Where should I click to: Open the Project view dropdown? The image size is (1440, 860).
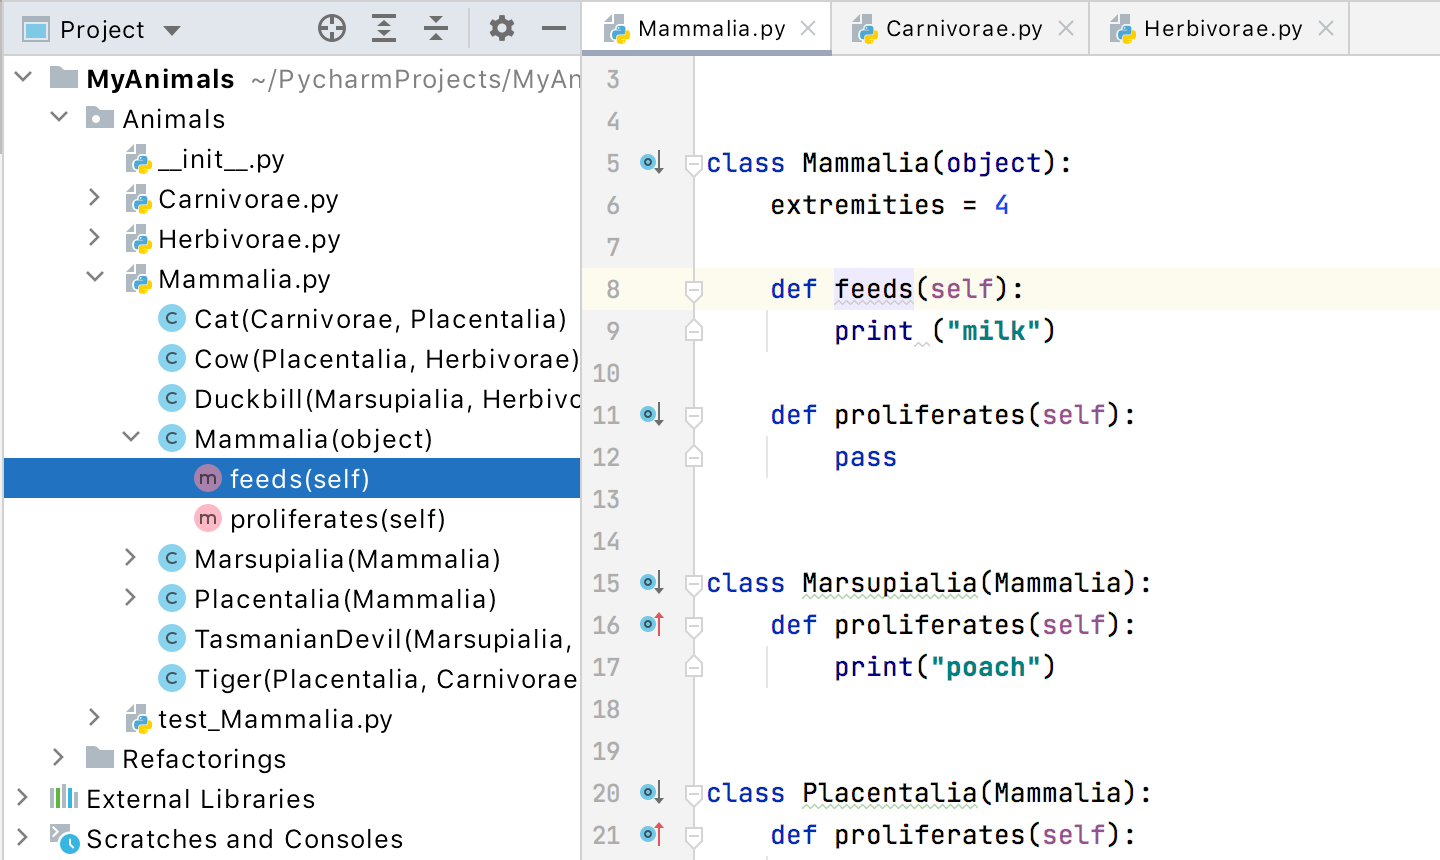point(172,30)
